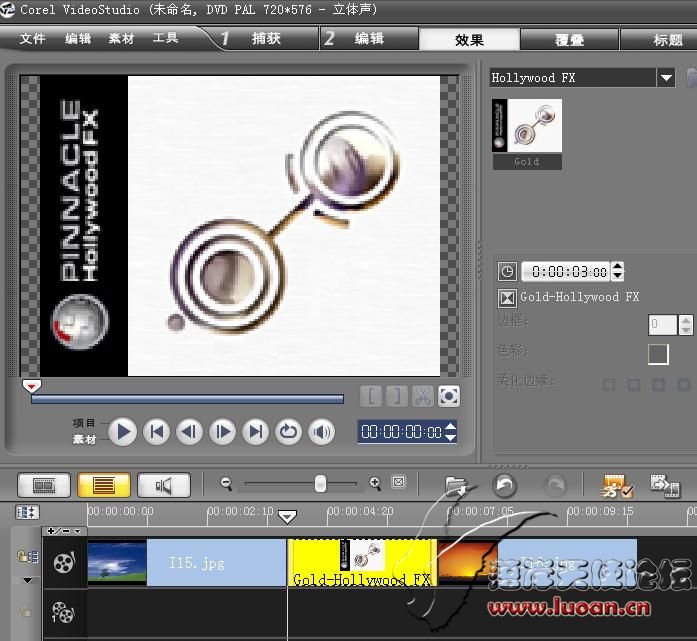697x641 pixels.
Task: Expand the Hollywood FX category dropdown
Action: pos(666,78)
